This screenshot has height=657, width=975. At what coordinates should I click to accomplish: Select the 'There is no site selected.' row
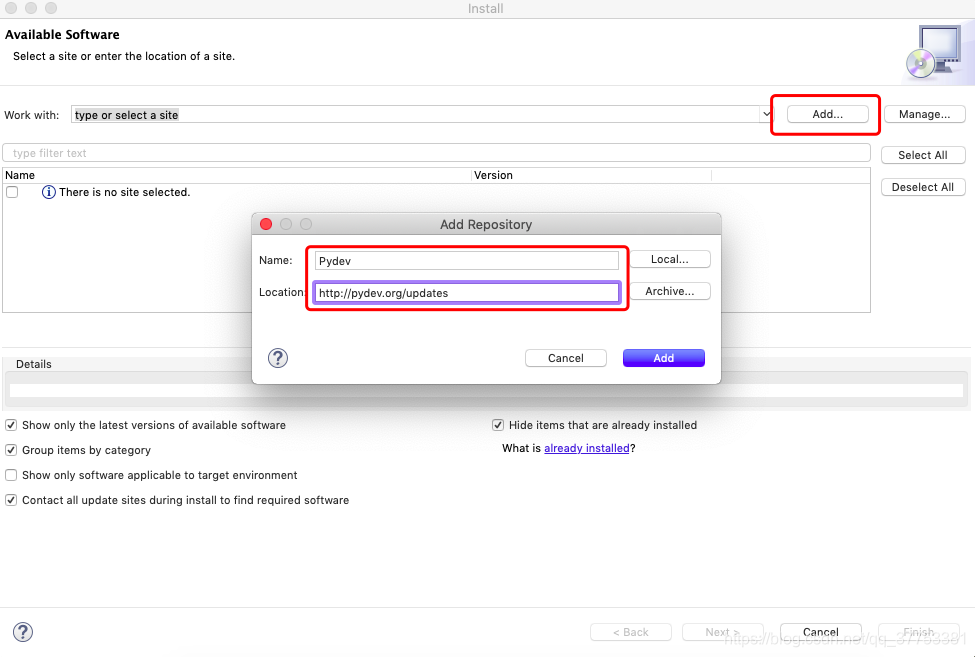435,192
